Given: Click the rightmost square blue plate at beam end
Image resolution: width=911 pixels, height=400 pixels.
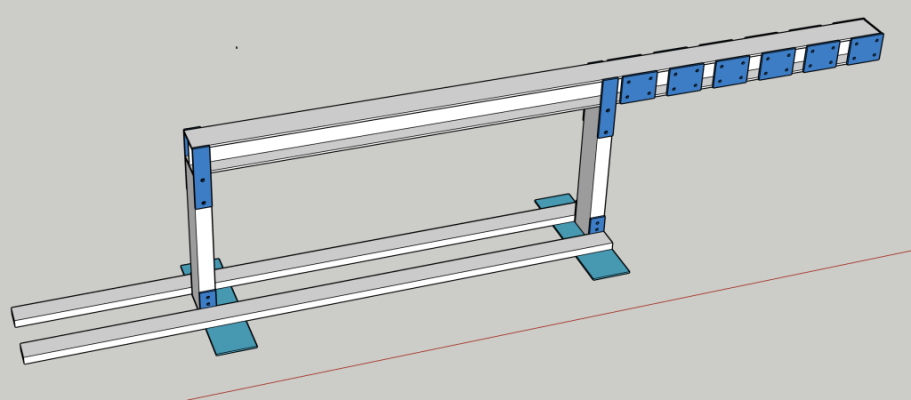Looking at the screenshot, I should click(x=866, y=49).
